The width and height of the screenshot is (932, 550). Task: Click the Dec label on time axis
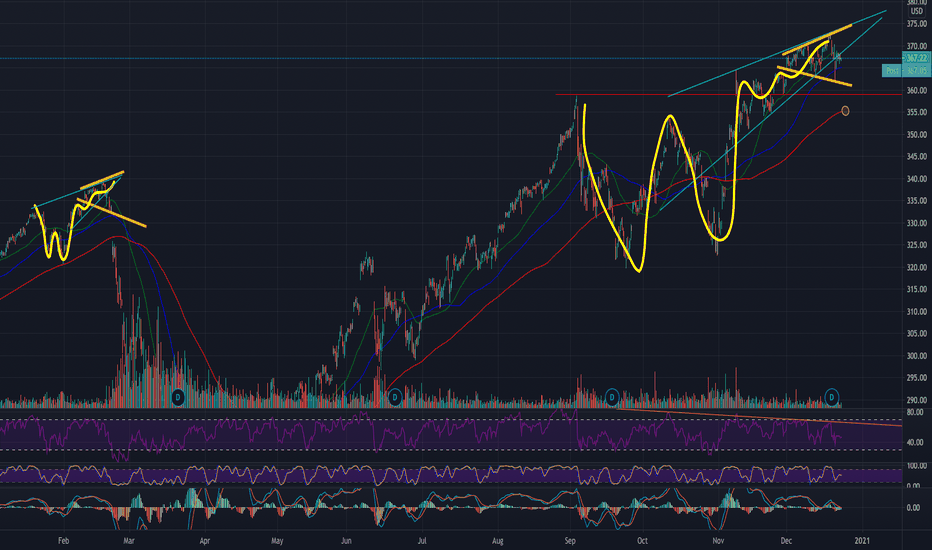[x=786, y=541]
